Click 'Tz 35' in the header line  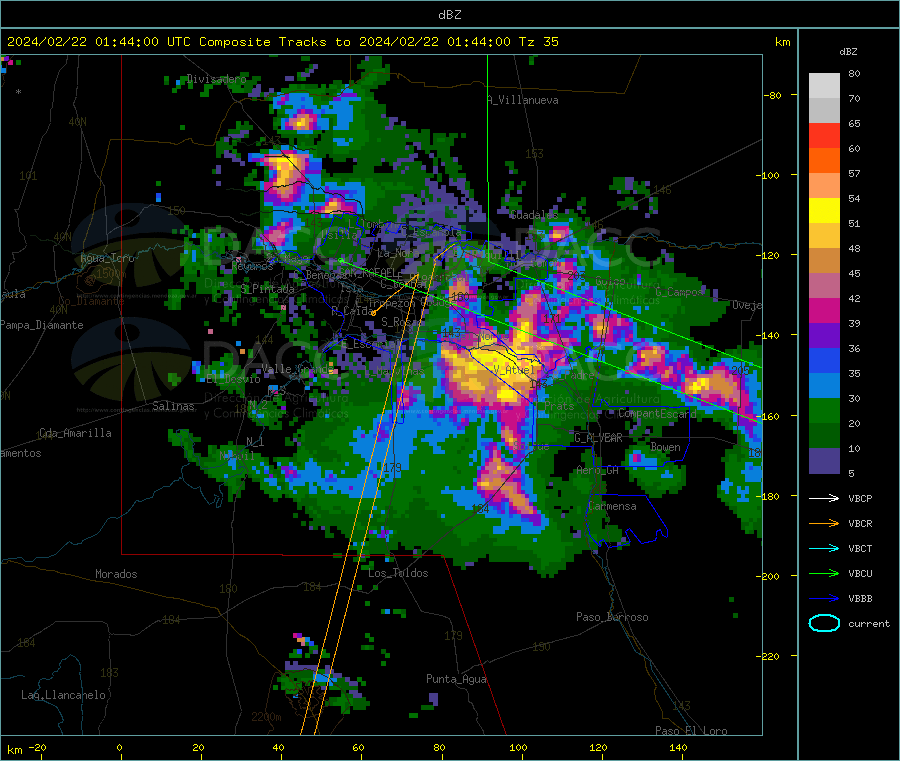click(538, 42)
